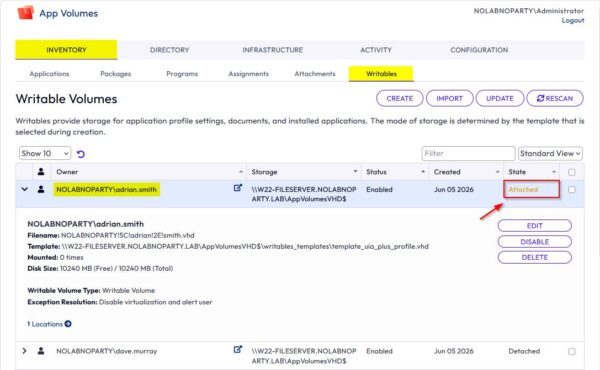Click the arrow icon next to 1 Locations
The image size is (600, 370).
coord(68,324)
